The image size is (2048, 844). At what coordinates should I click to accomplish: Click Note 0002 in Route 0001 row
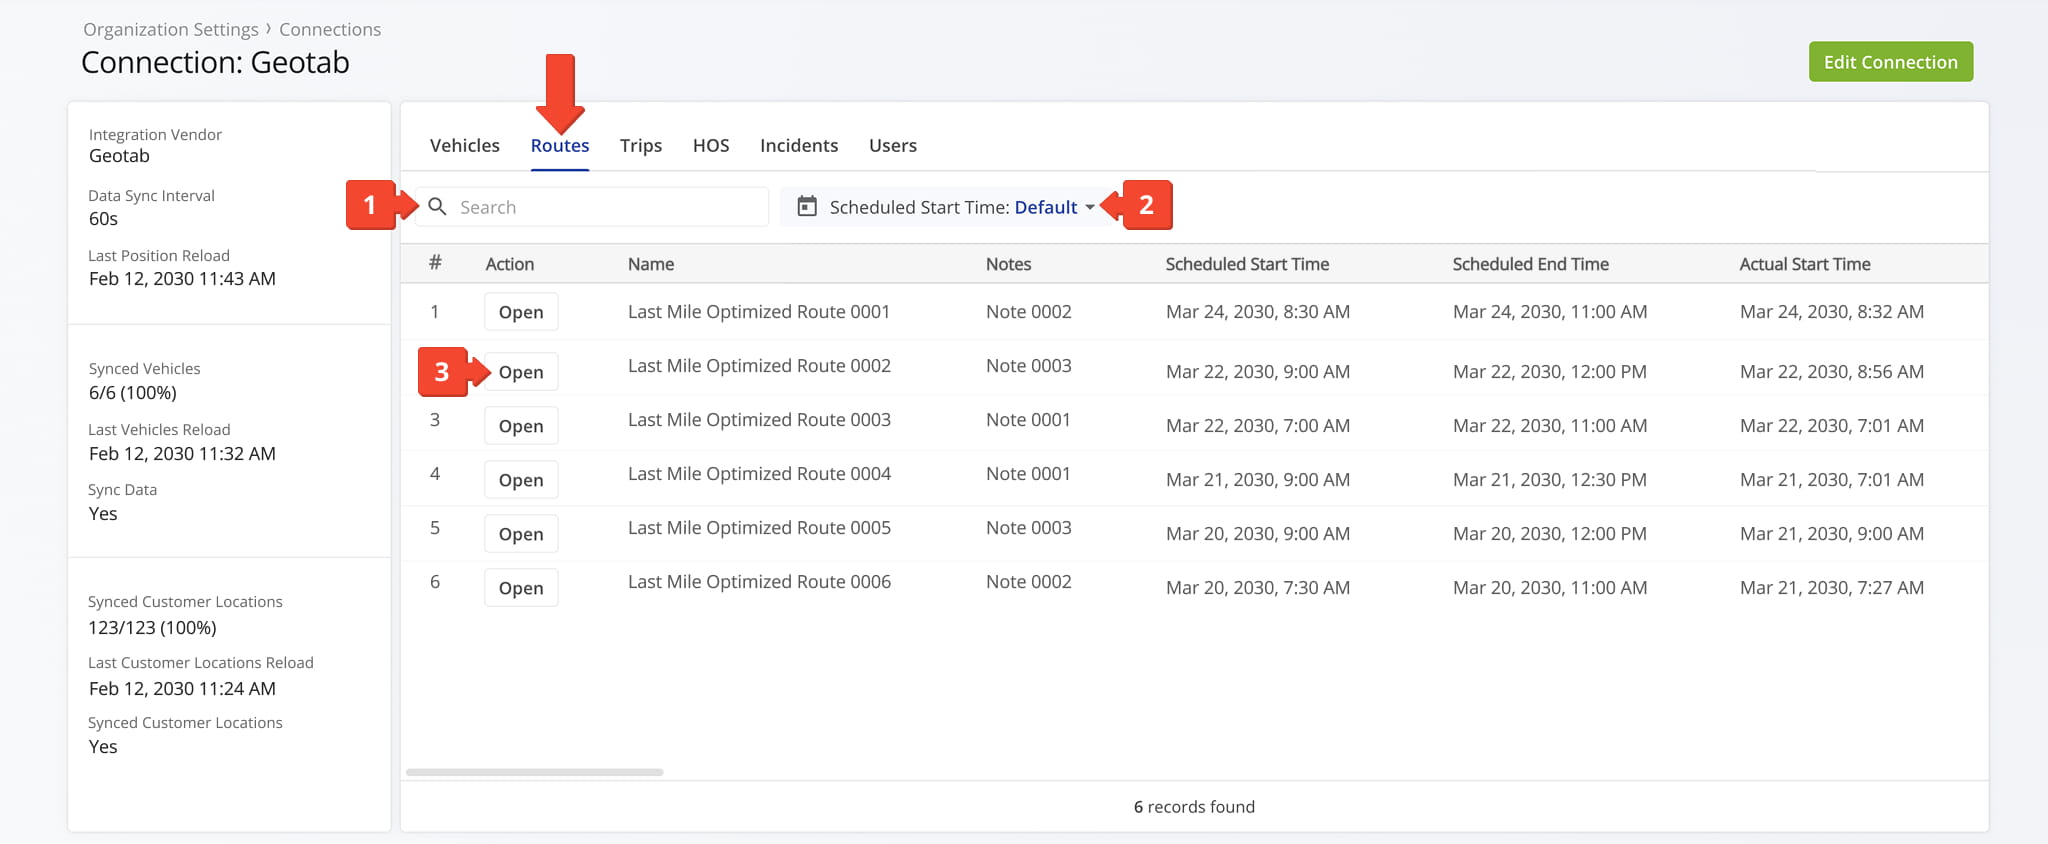pyautogui.click(x=1028, y=312)
